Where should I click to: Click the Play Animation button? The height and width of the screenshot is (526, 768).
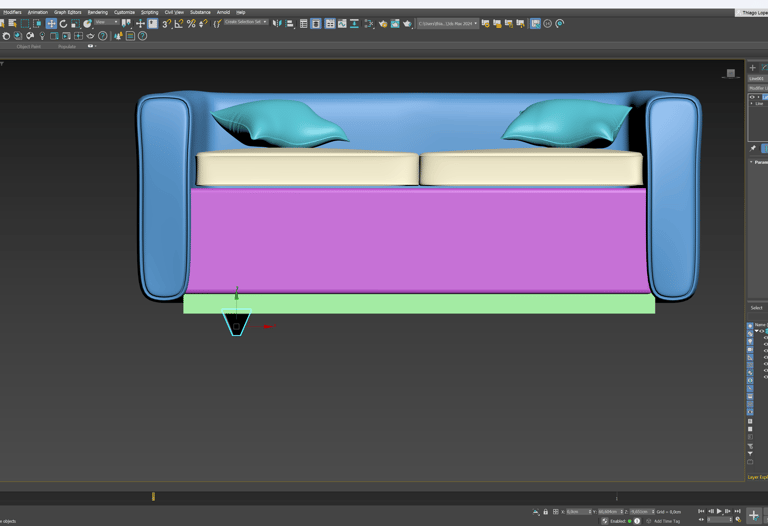pyautogui.click(x=719, y=511)
